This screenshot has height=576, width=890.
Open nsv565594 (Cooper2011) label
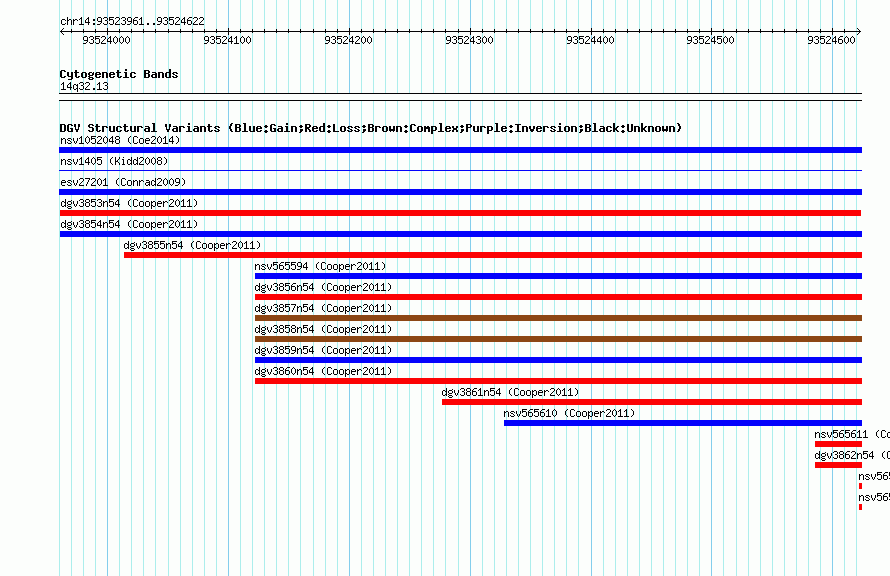pos(320,266)
